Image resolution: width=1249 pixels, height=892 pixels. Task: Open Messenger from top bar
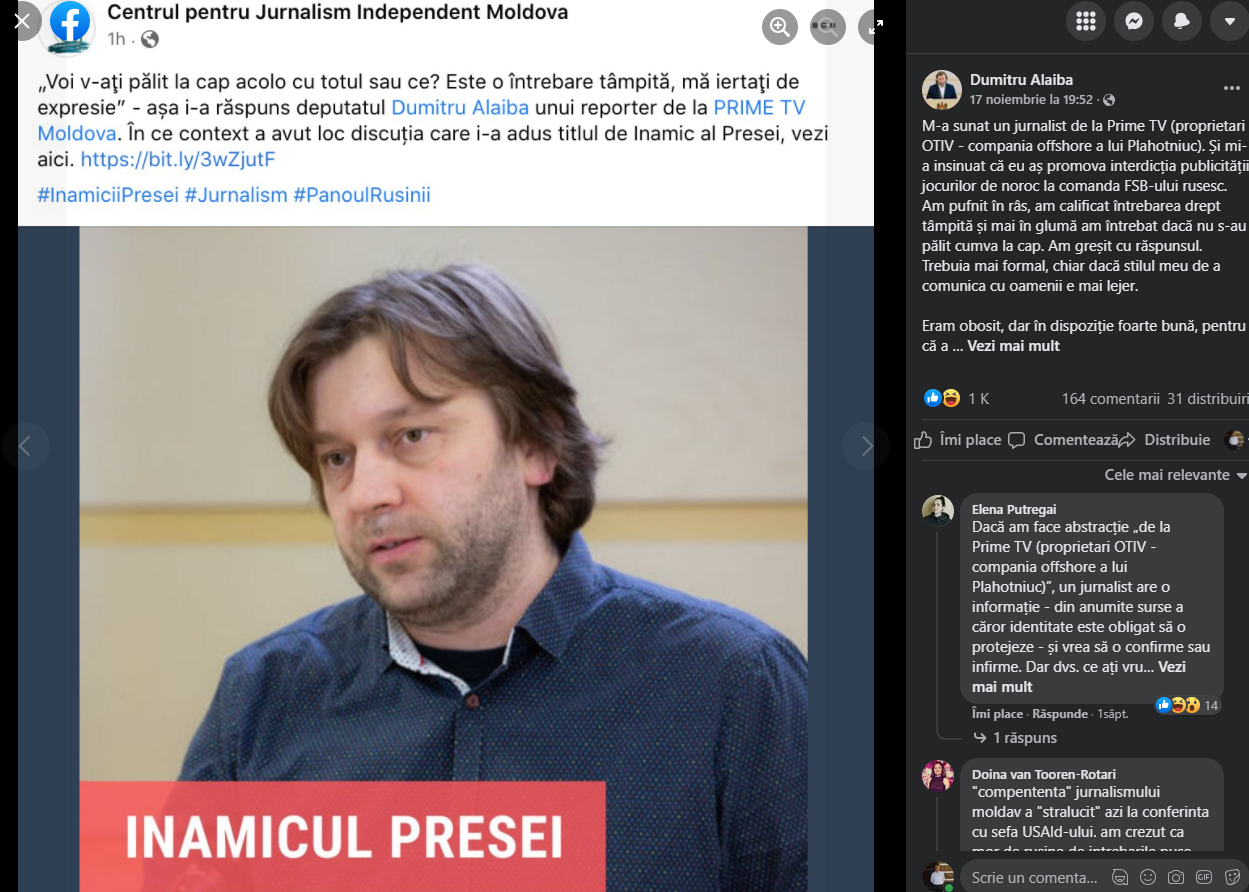[x=1134, y=21]
